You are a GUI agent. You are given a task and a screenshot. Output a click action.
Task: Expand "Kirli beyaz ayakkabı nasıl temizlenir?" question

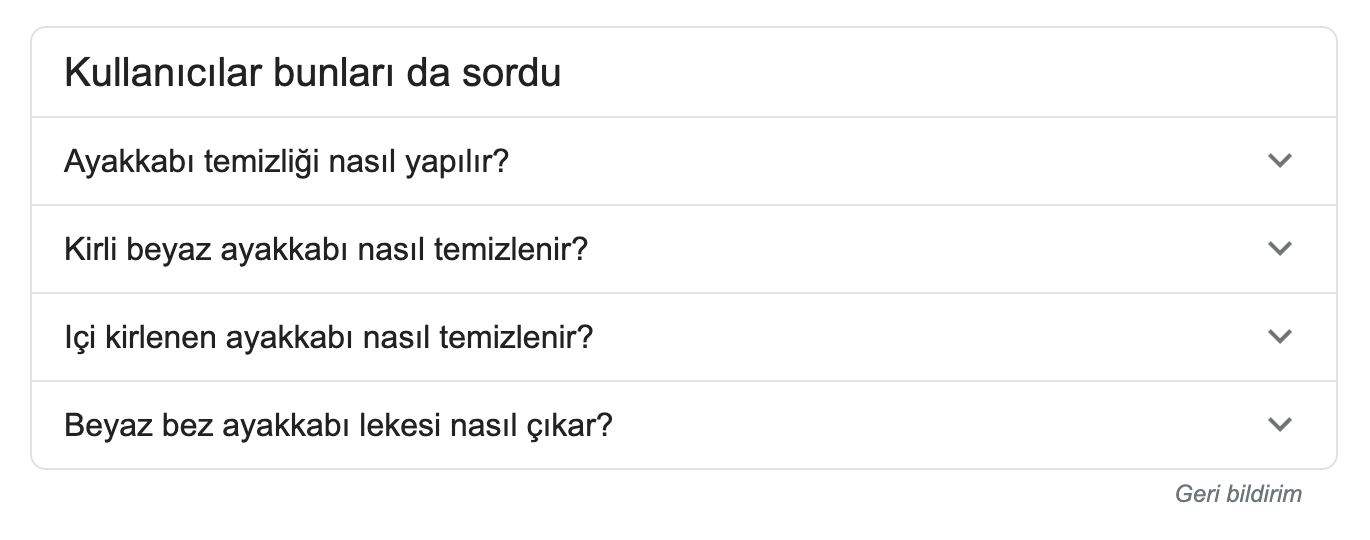click(x=684, y=249)
